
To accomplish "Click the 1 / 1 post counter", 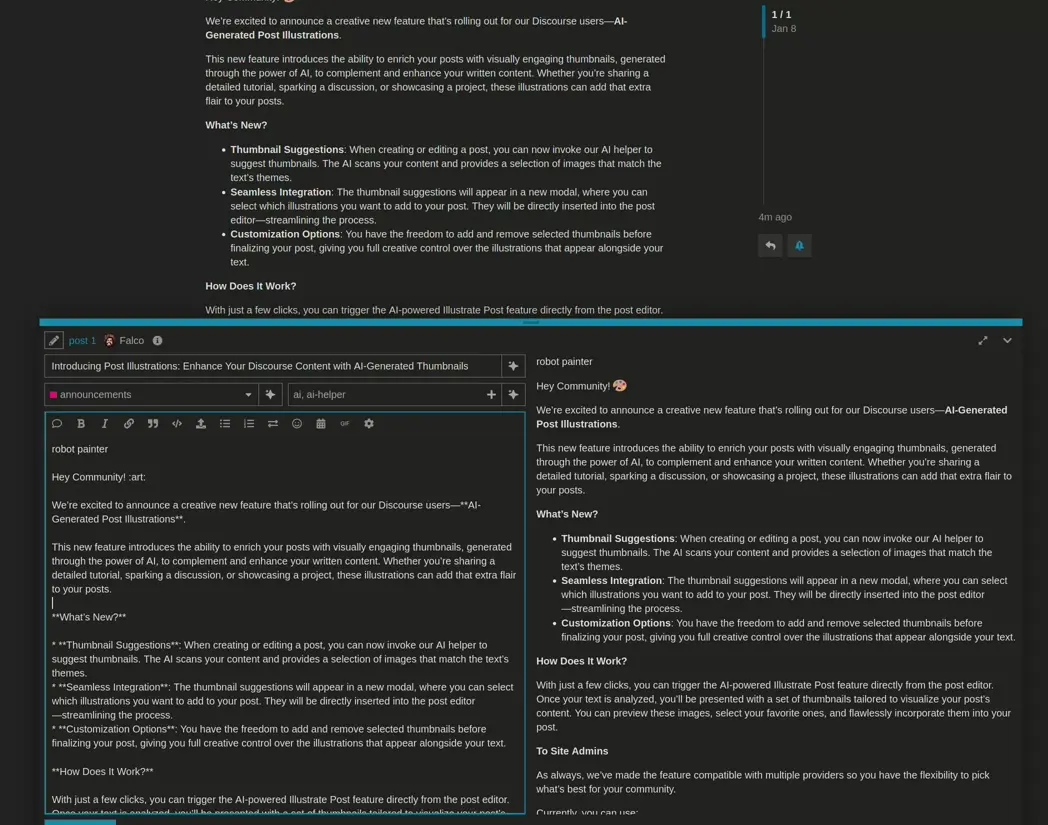I will click(781, 14).
